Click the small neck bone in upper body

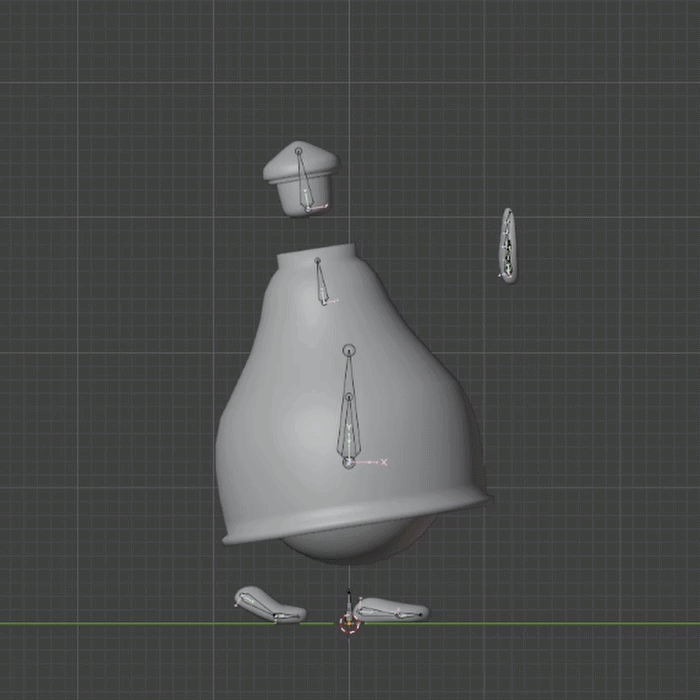pos(321,281)
